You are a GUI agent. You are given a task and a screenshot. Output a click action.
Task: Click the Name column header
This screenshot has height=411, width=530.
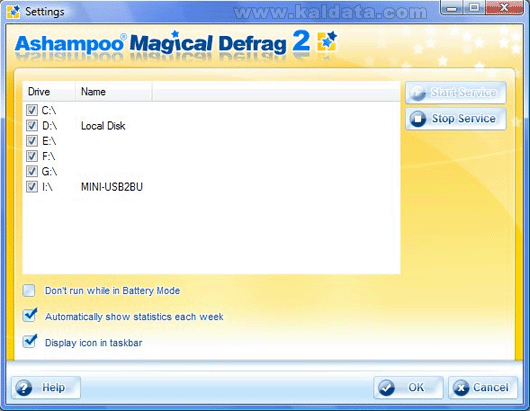pos(114,92)
